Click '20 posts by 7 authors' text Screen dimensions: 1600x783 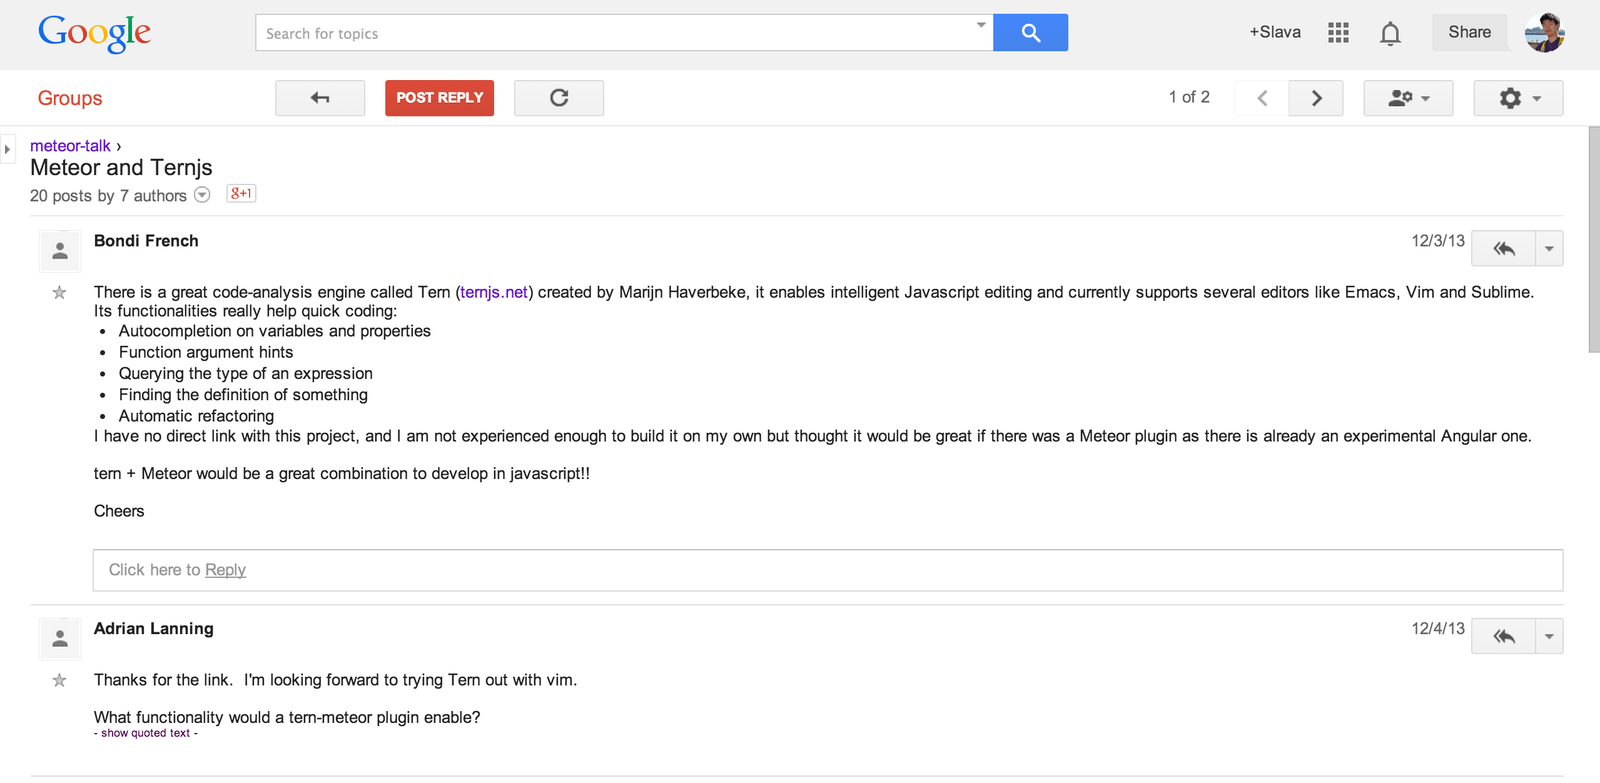tap(108, 196)
